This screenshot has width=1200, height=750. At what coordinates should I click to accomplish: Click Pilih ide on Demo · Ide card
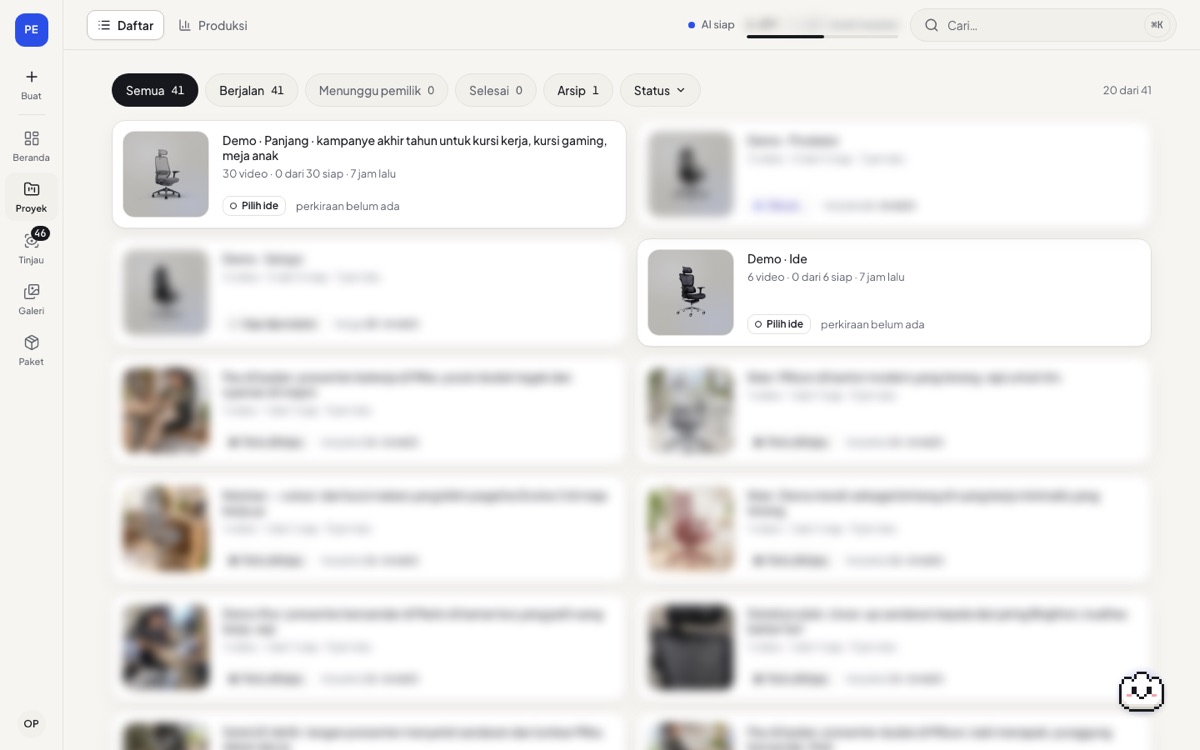pyautogui.click(x=779, y=324)
